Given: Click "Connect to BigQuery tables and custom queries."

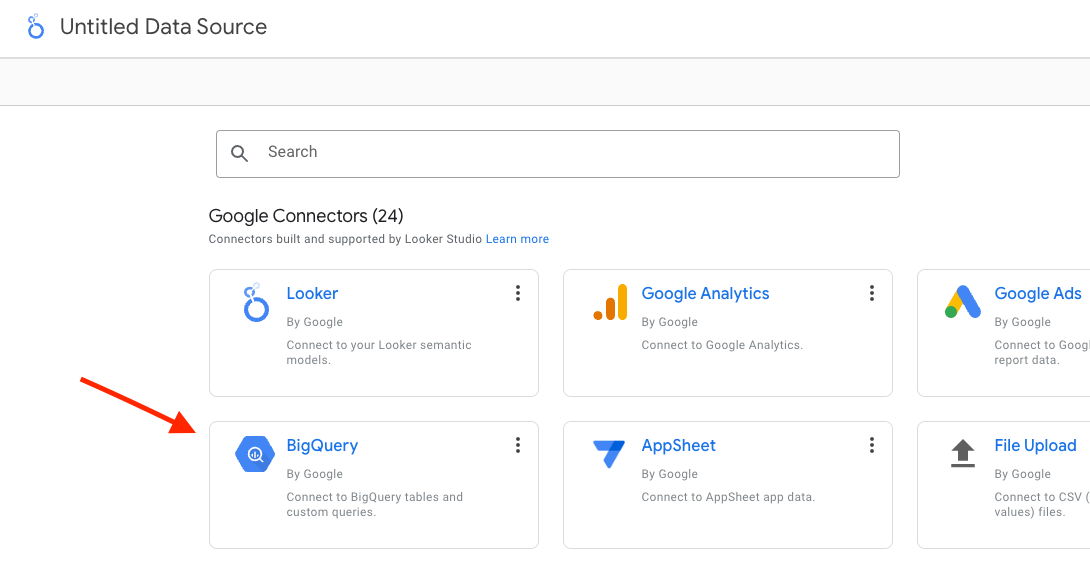Looking at the screenshot, I should point(375,505).
